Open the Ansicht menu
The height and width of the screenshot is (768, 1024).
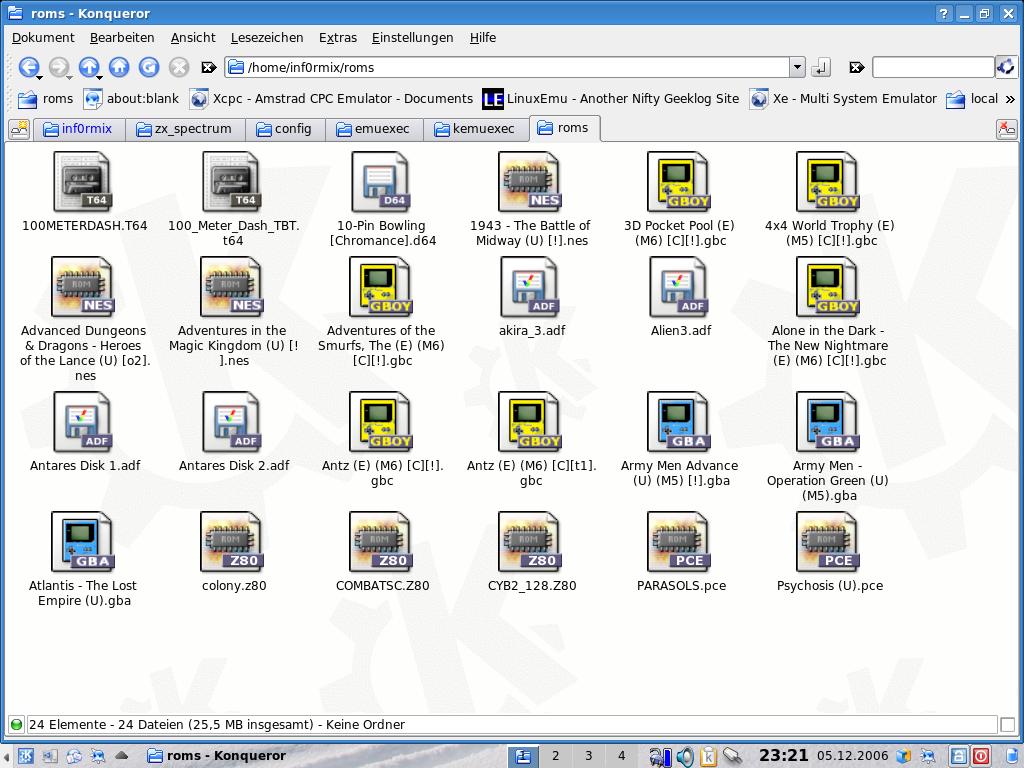(x=193, y=37)
